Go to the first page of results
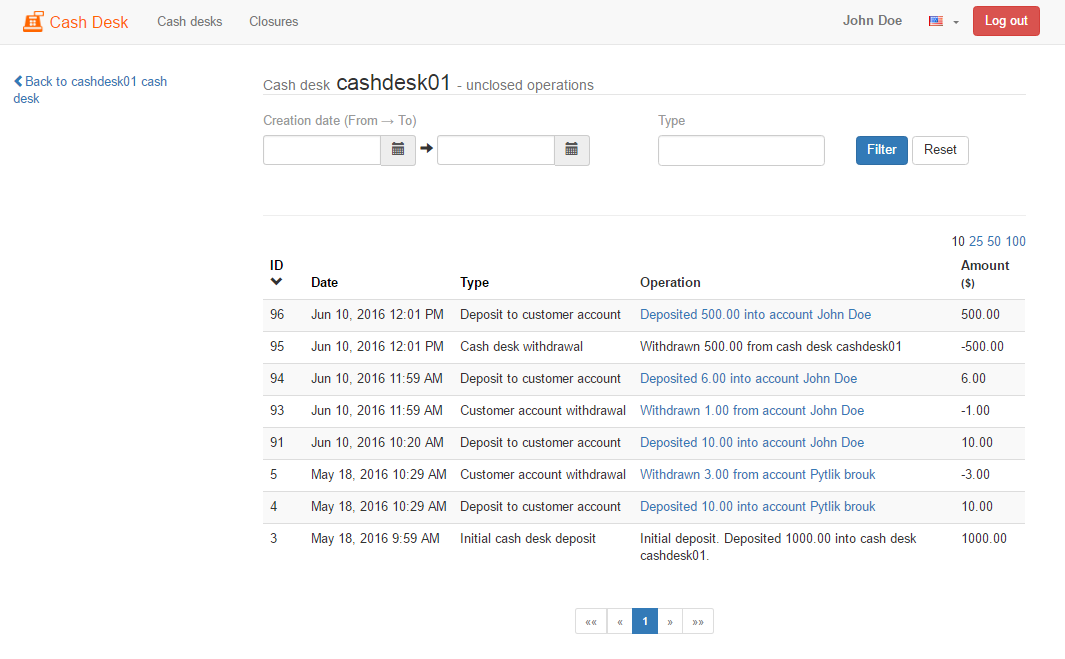The width and height of the screenshot is (1065, 659). pos(591,621)
